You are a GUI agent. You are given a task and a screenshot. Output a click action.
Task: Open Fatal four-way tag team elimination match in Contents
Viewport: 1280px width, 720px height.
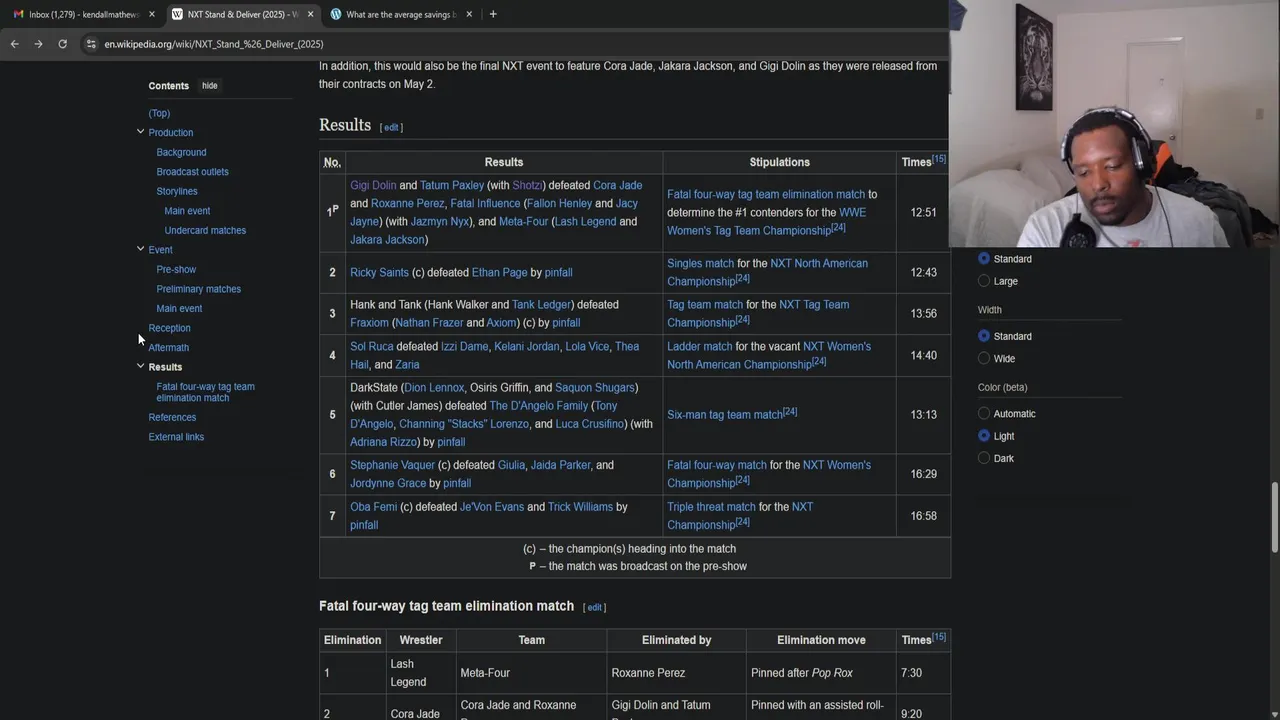coord(205,392)
